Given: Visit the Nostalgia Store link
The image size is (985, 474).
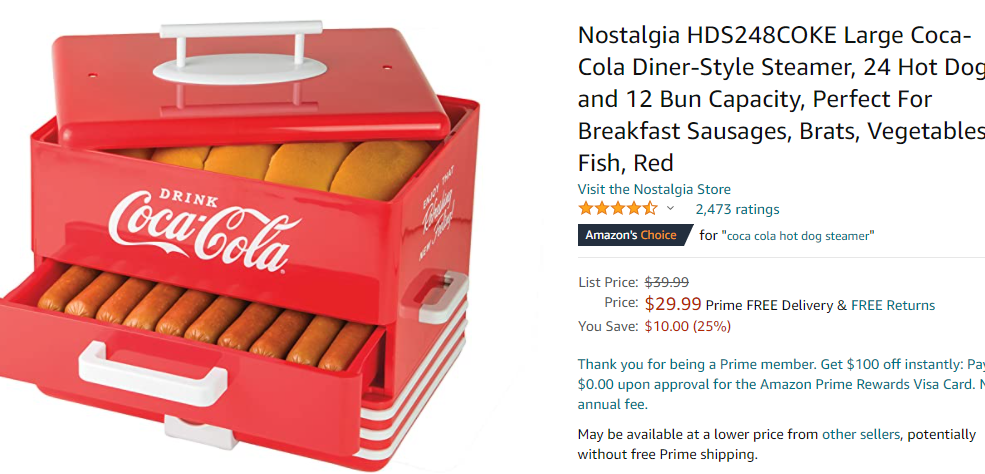Looking at the screenshot, I should (x=654, y=189).
